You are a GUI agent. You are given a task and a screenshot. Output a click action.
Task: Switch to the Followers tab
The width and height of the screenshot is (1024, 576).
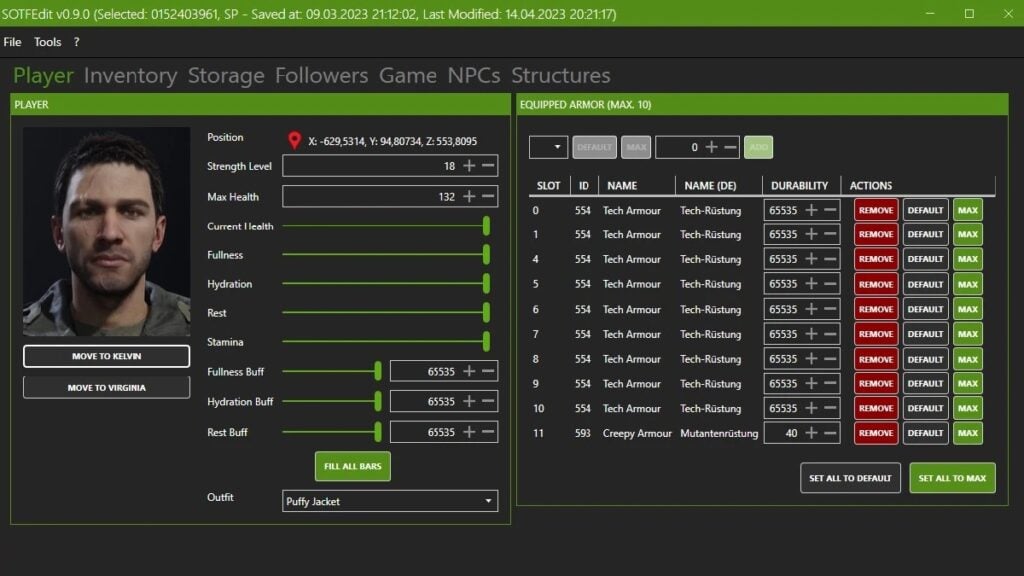click(x=321, y=76)
